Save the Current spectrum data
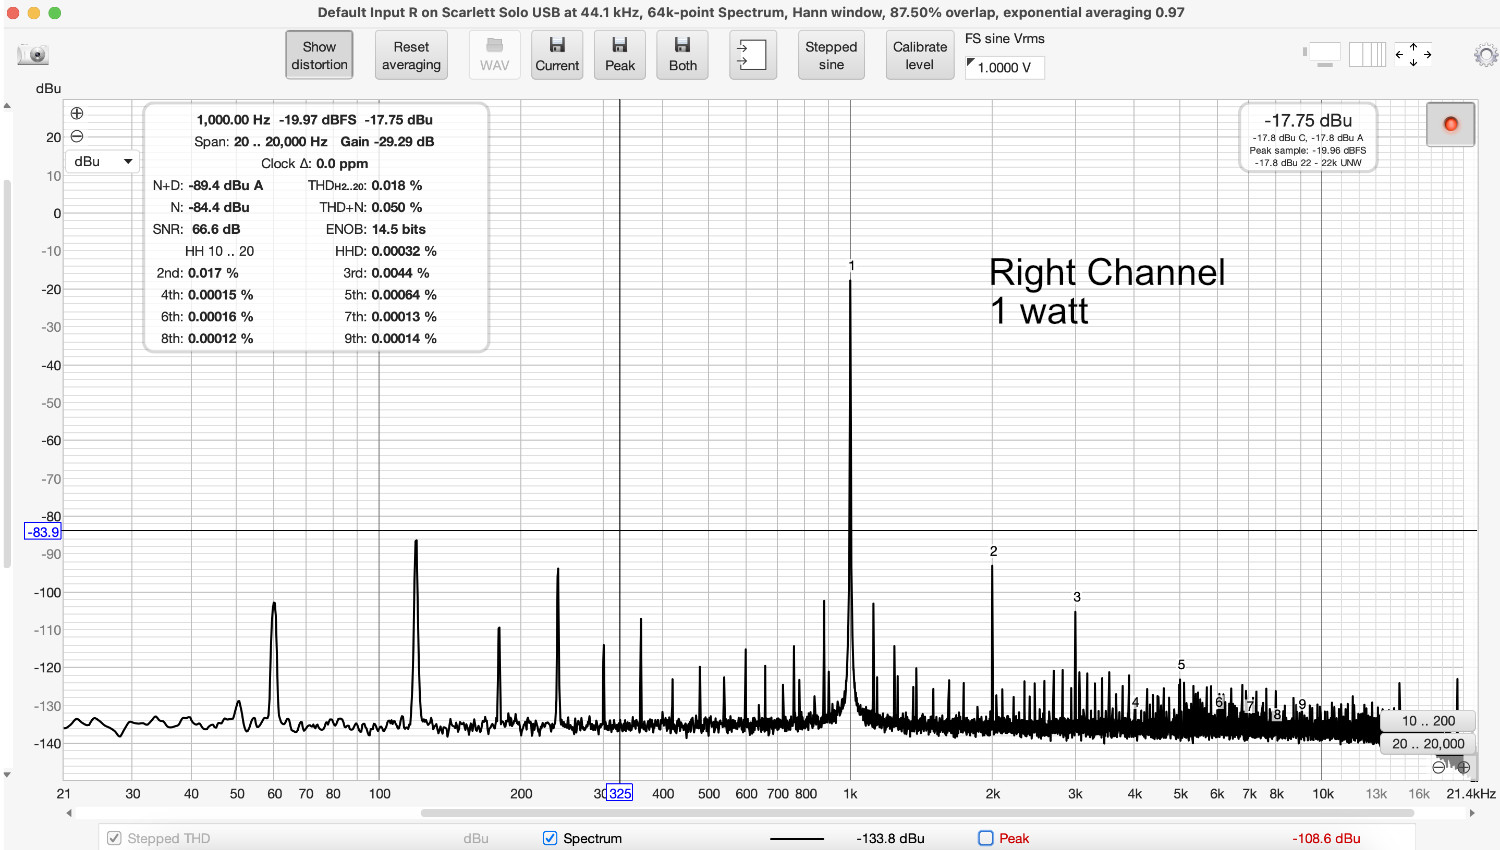Screen dimensions: 1500x850 [556, 54]
